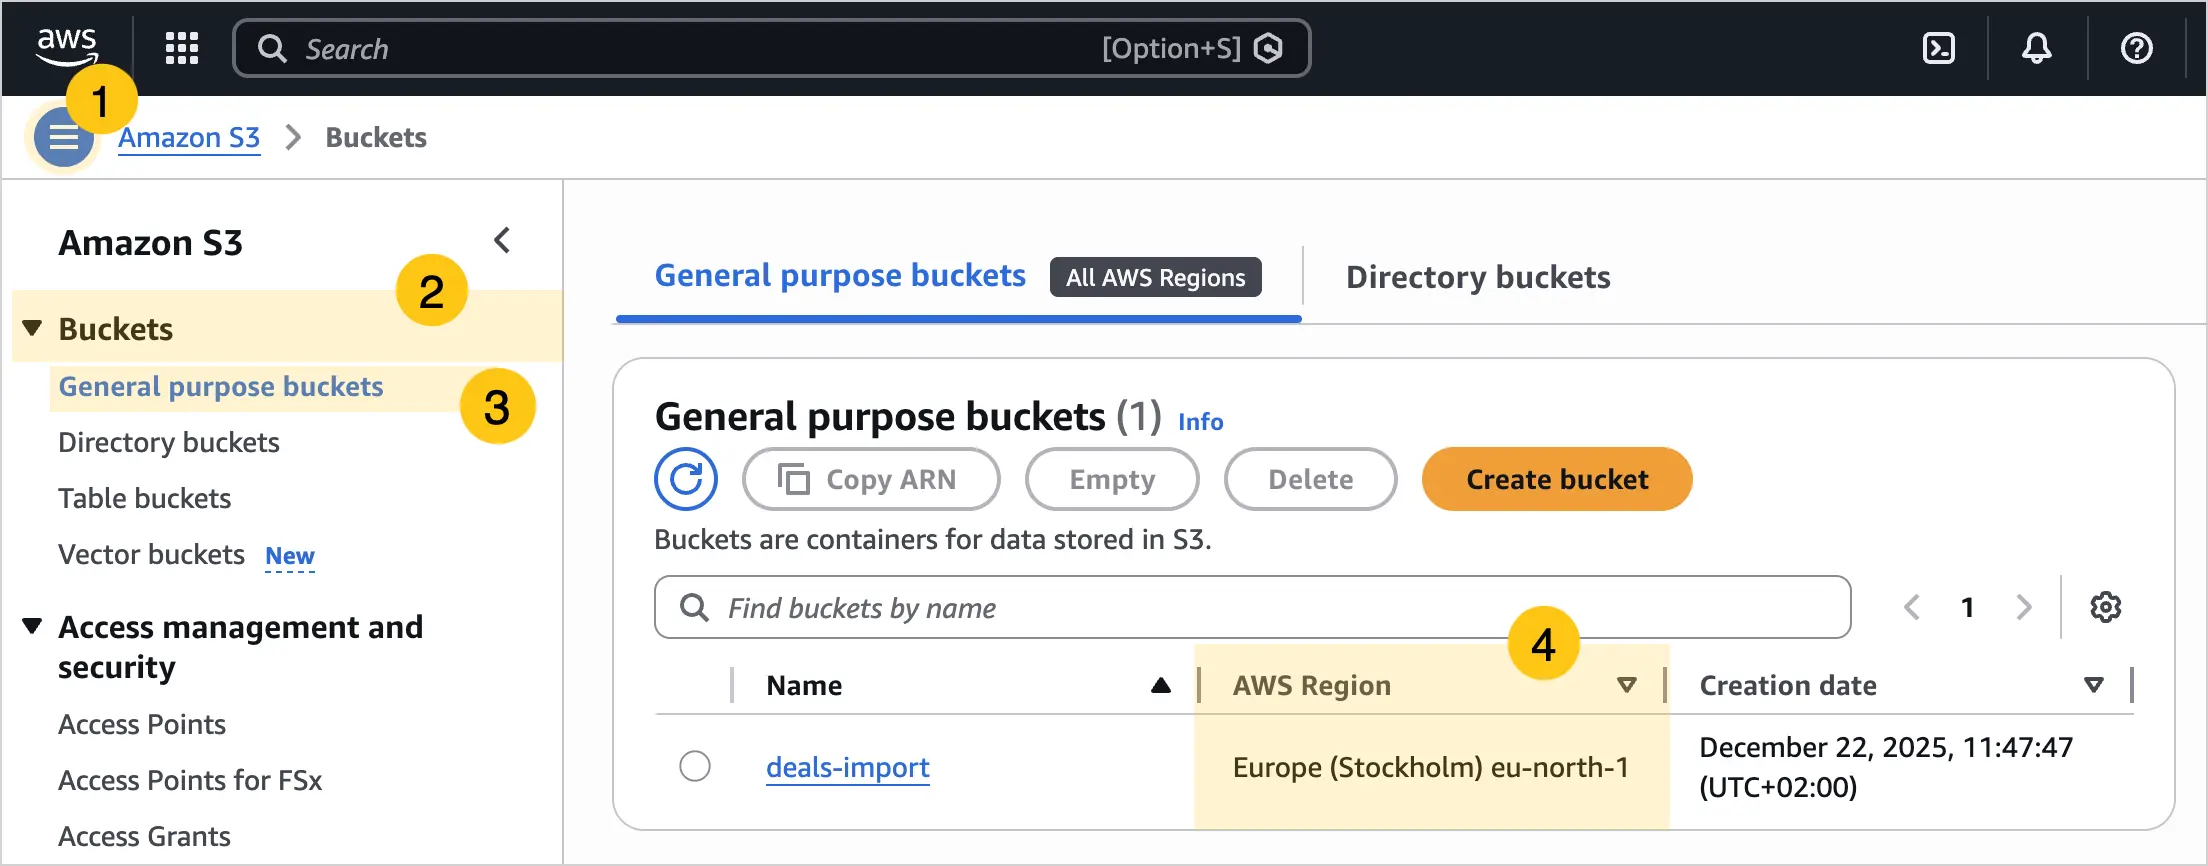Sort by AWS Region column arrow
Screen dimensions: 2208x866
[x=1627, y=685]
